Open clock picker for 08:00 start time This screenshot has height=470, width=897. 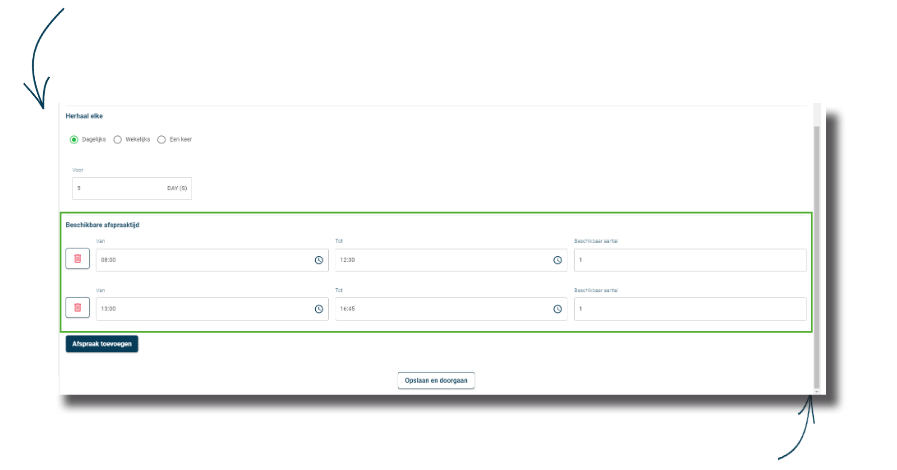click(x=319, y=260)
